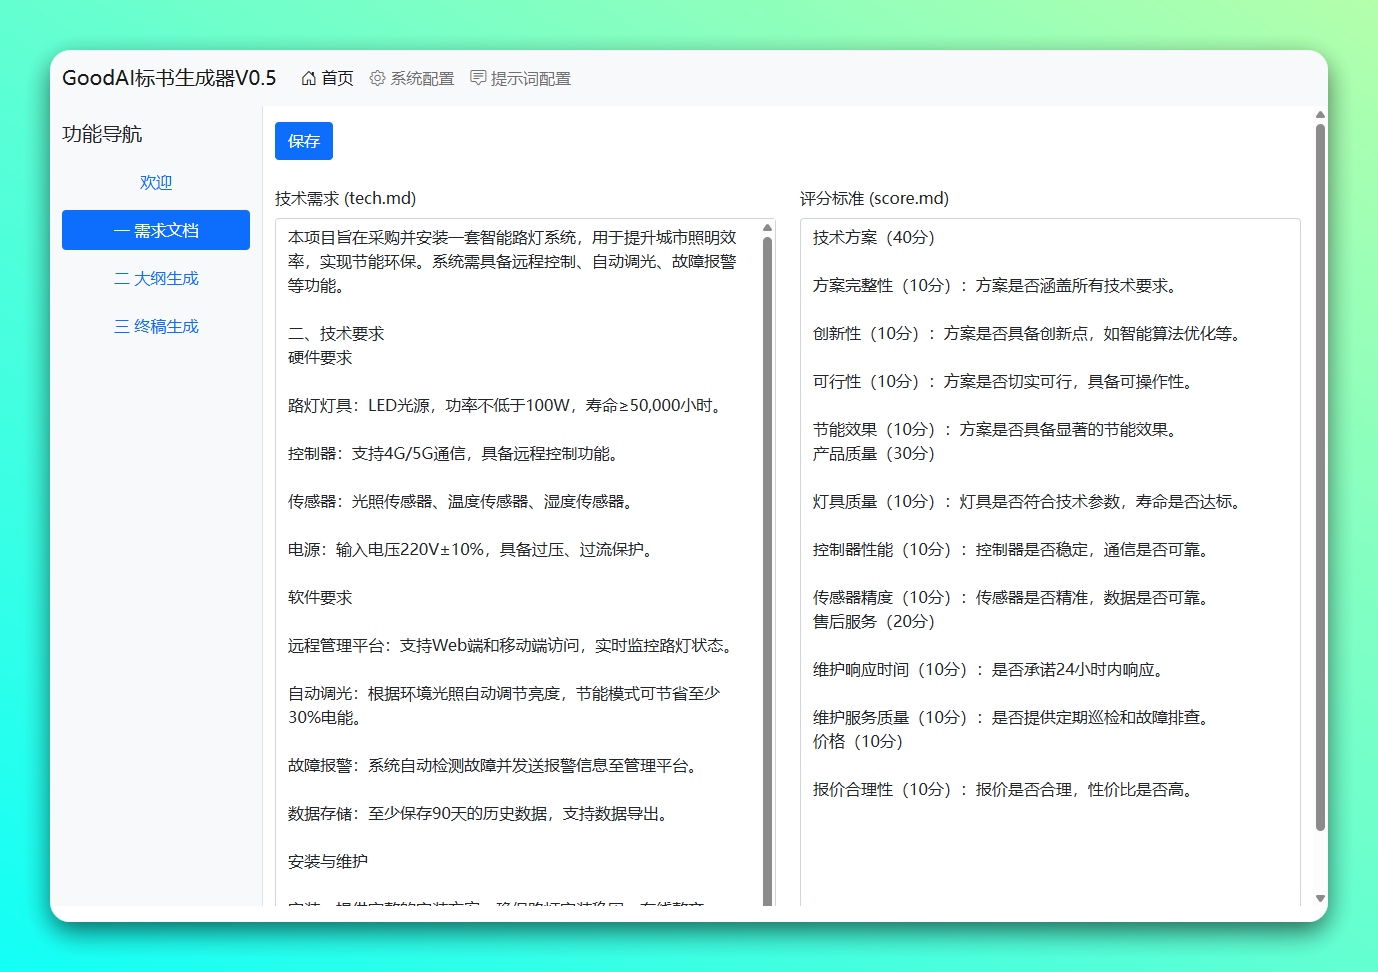
Task: Click the GoodAI标书生成器V0.5 title
Action: tap(169, 78)
